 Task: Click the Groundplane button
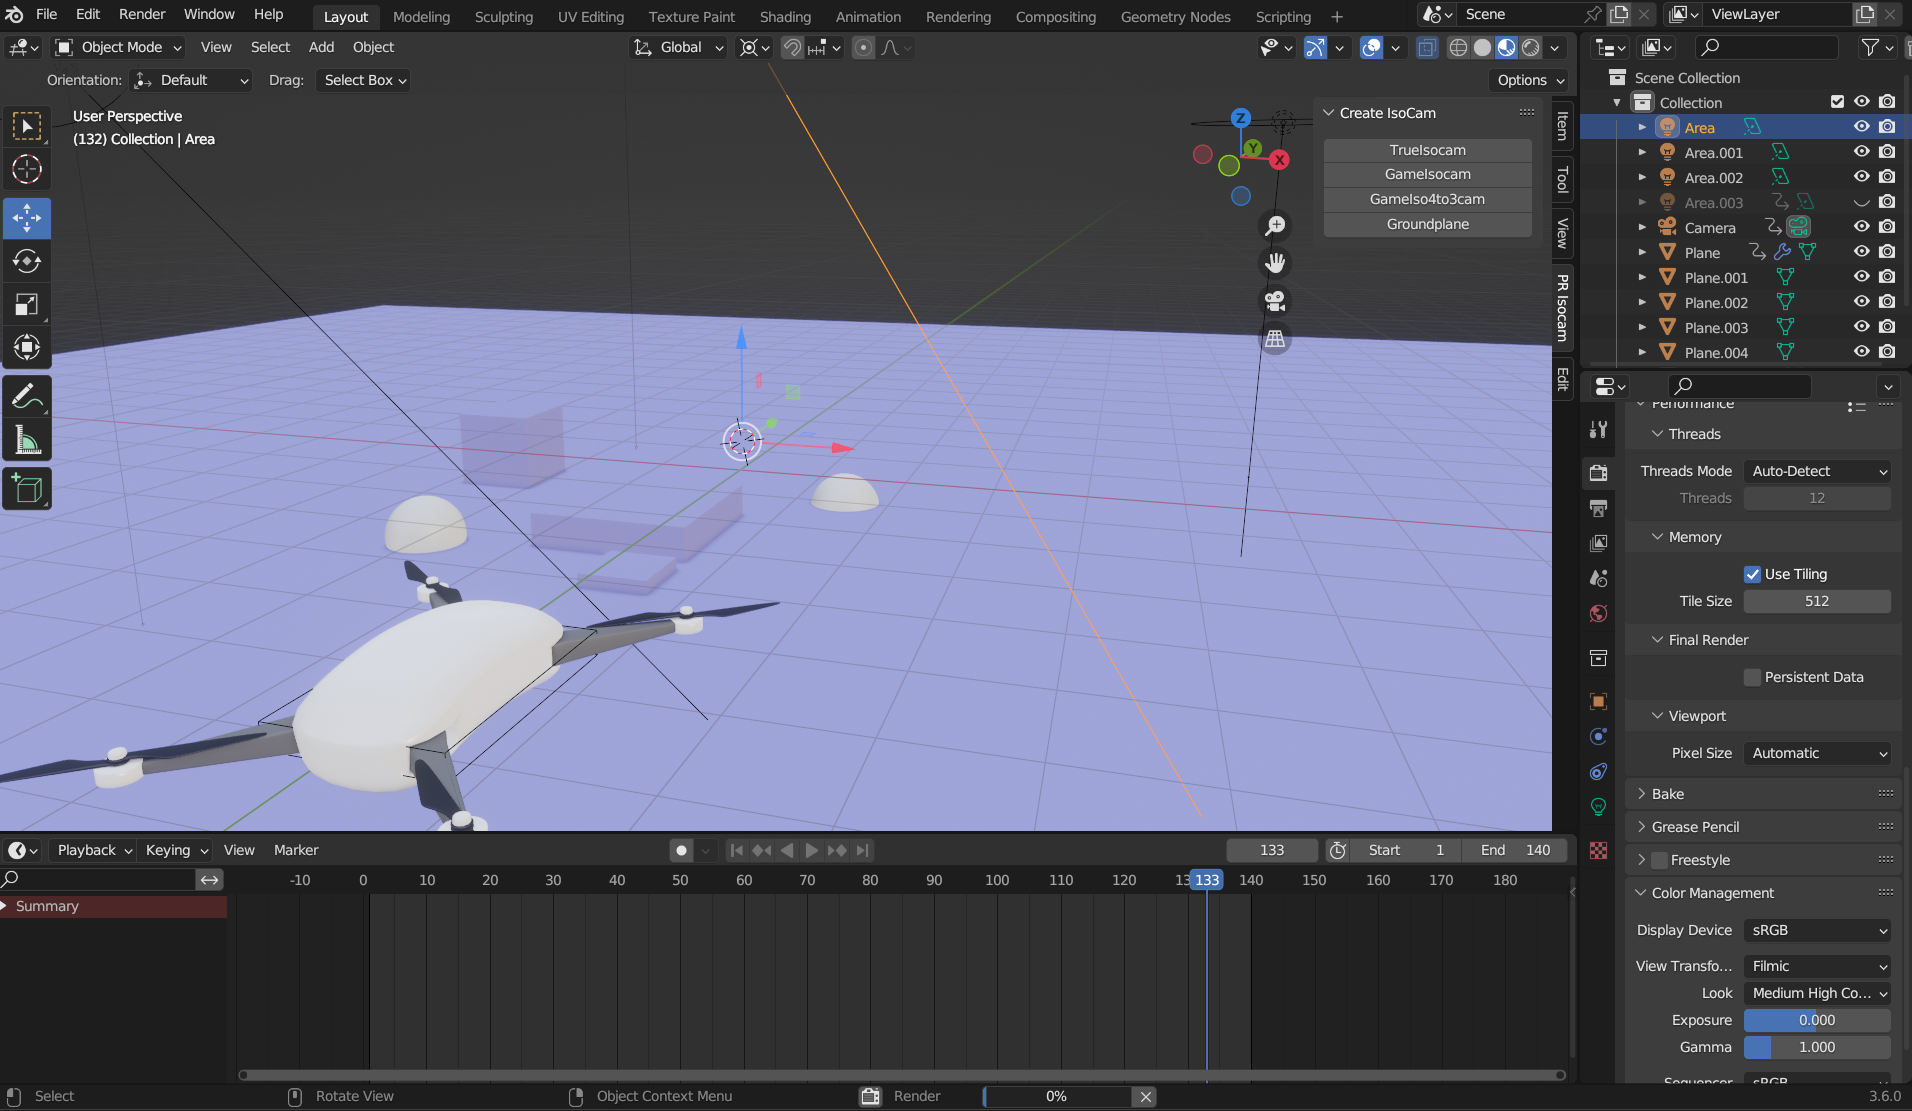[x=1427, y=224]
